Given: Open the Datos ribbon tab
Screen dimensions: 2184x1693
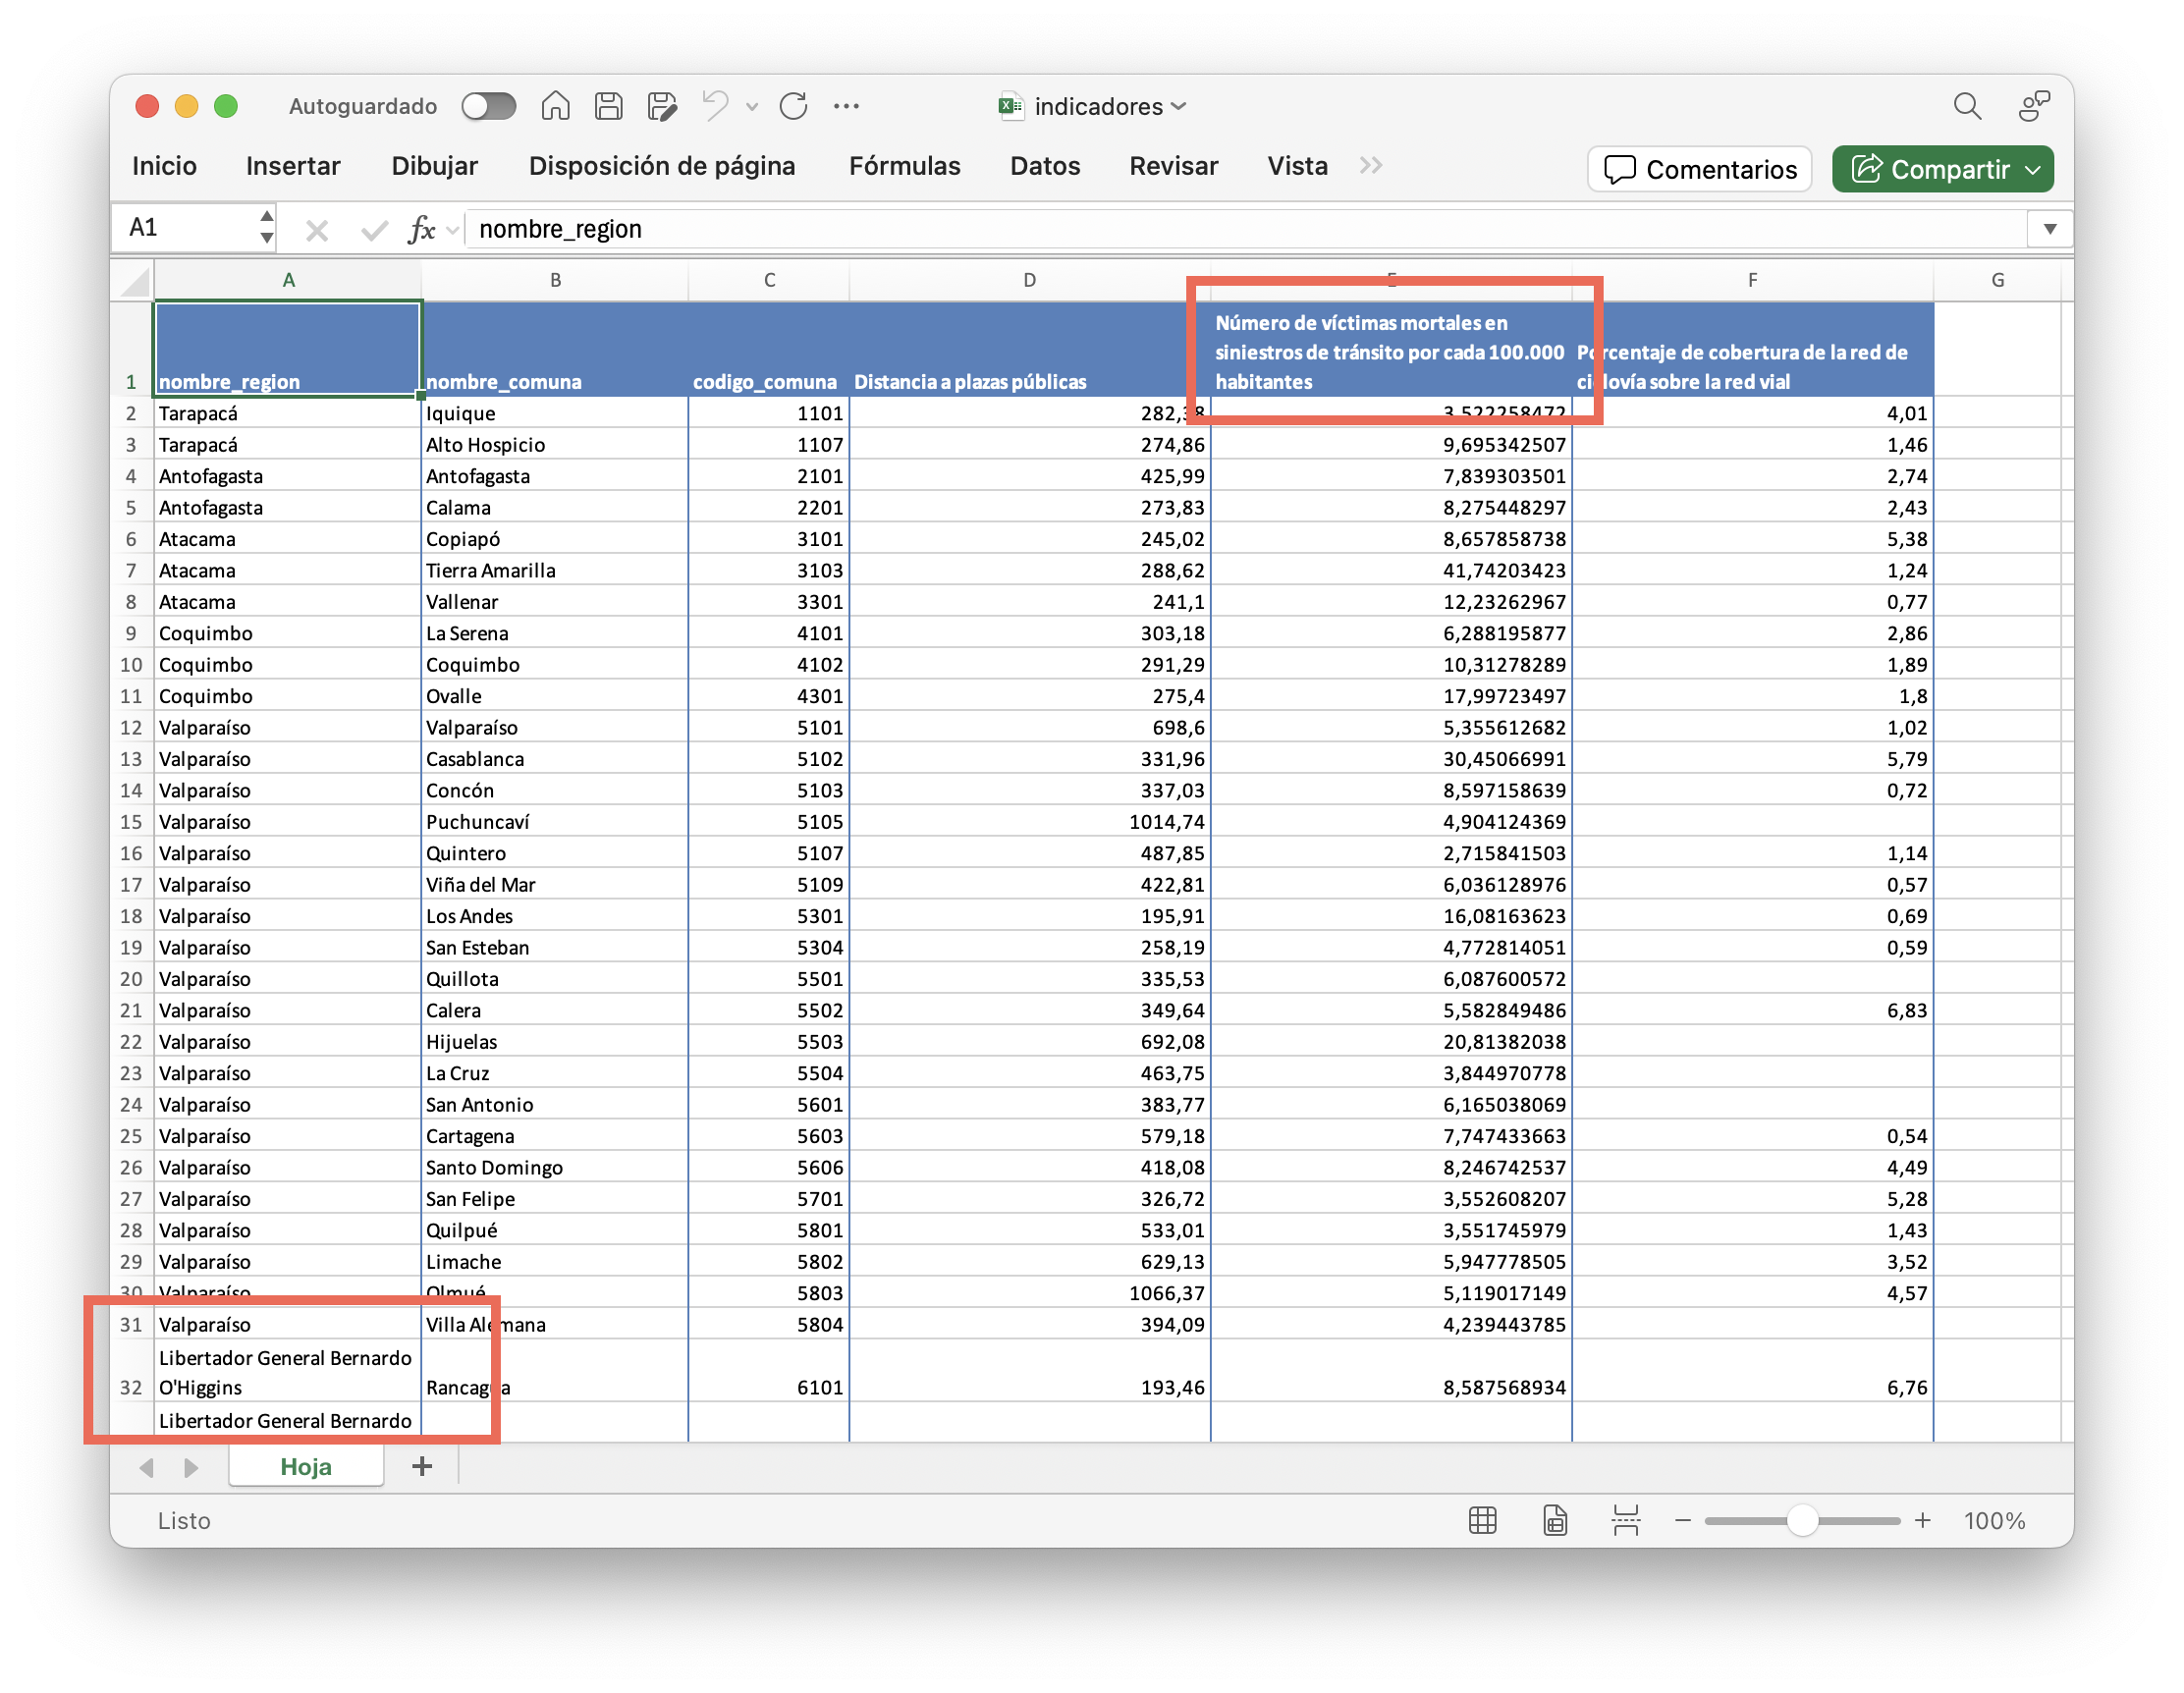Looking at the screenshot, I should pyautogui.click(x=1044, y=166).
